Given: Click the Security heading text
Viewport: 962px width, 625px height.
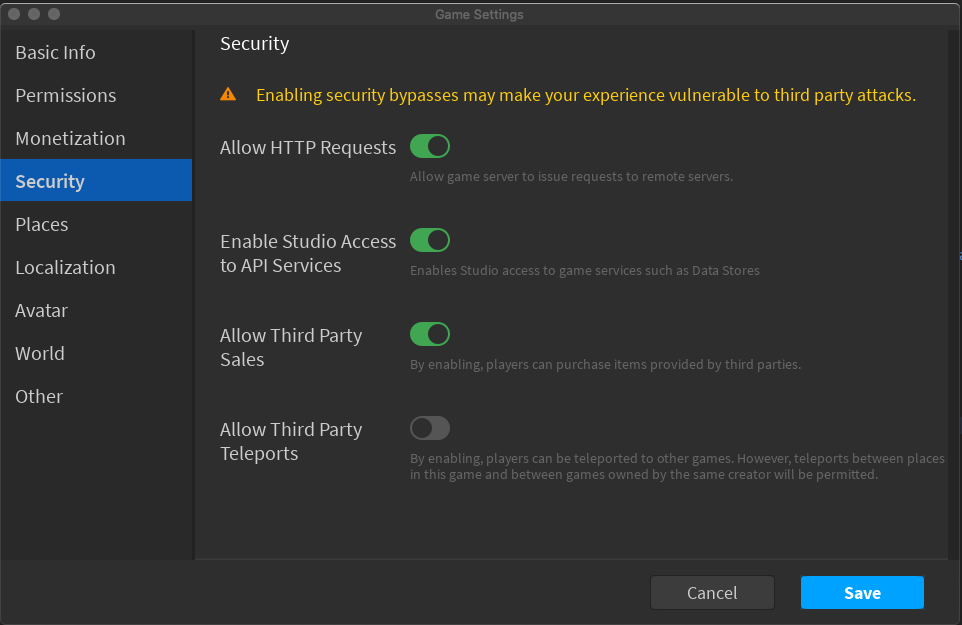Looking at the screenshot, I should tap(255, 44).
